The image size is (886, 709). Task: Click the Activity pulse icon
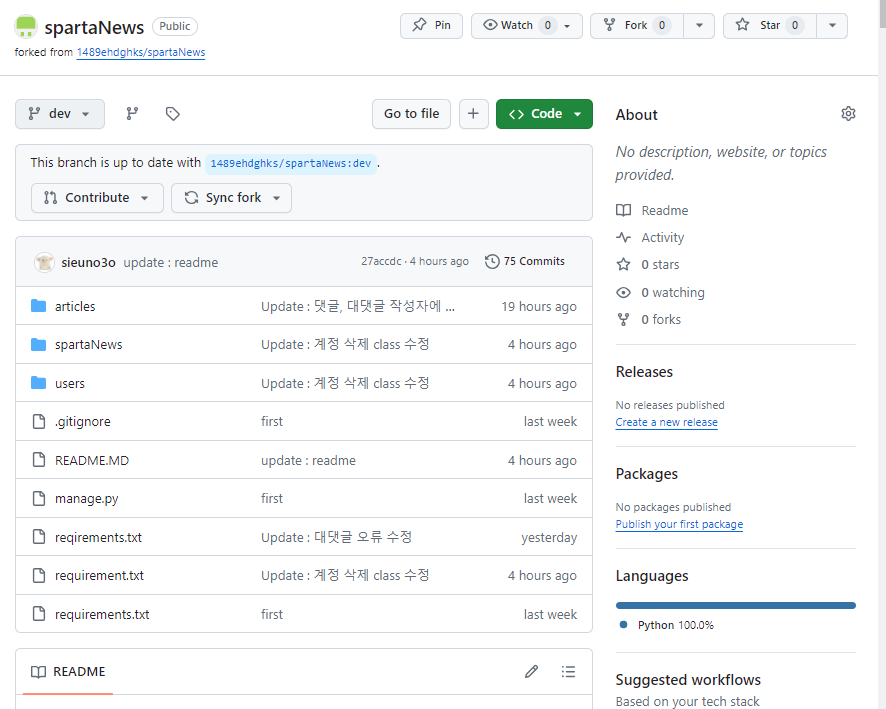(623, 237)
